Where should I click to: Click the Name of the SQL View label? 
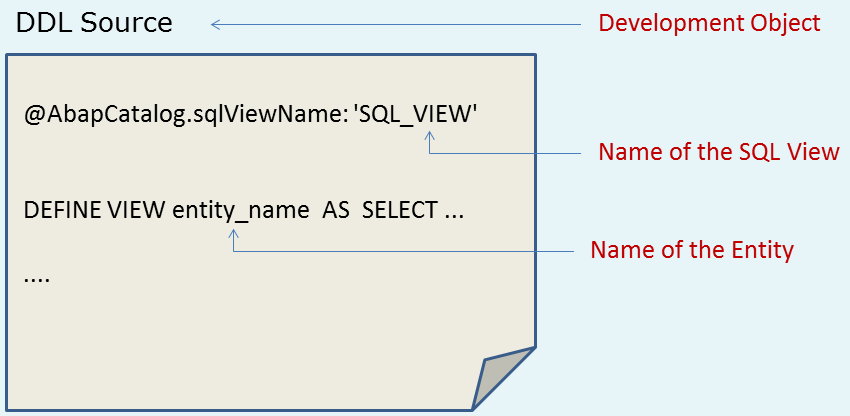coord(718,152)
